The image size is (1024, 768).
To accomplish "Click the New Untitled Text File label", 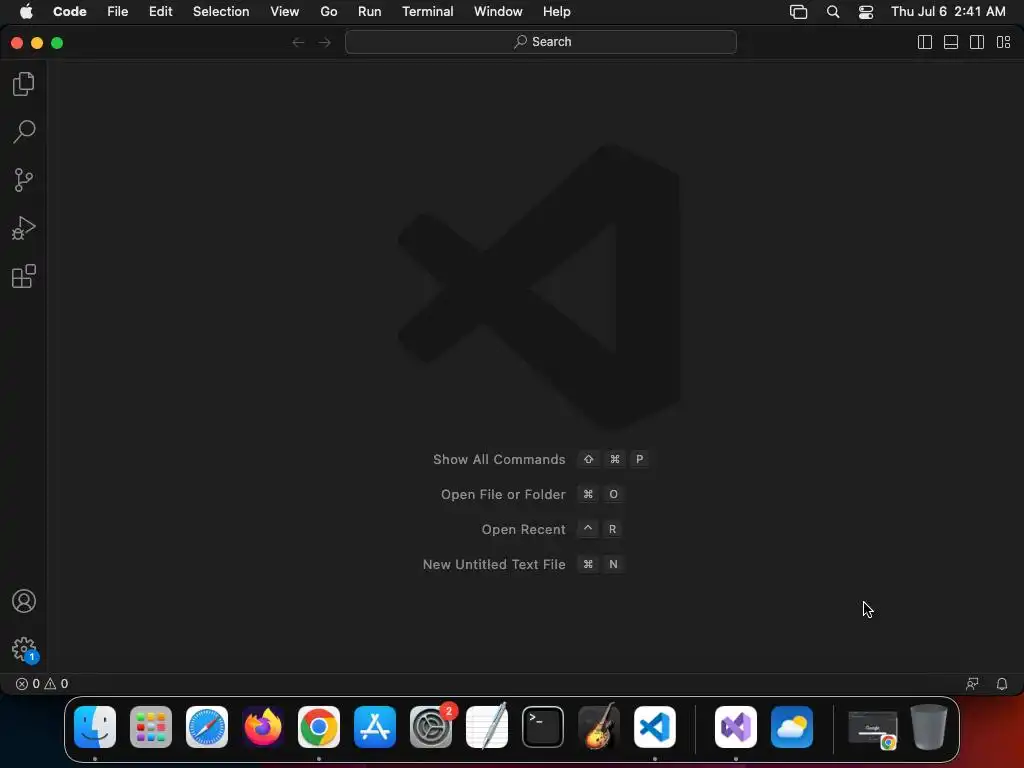I will tap(494, 564).
